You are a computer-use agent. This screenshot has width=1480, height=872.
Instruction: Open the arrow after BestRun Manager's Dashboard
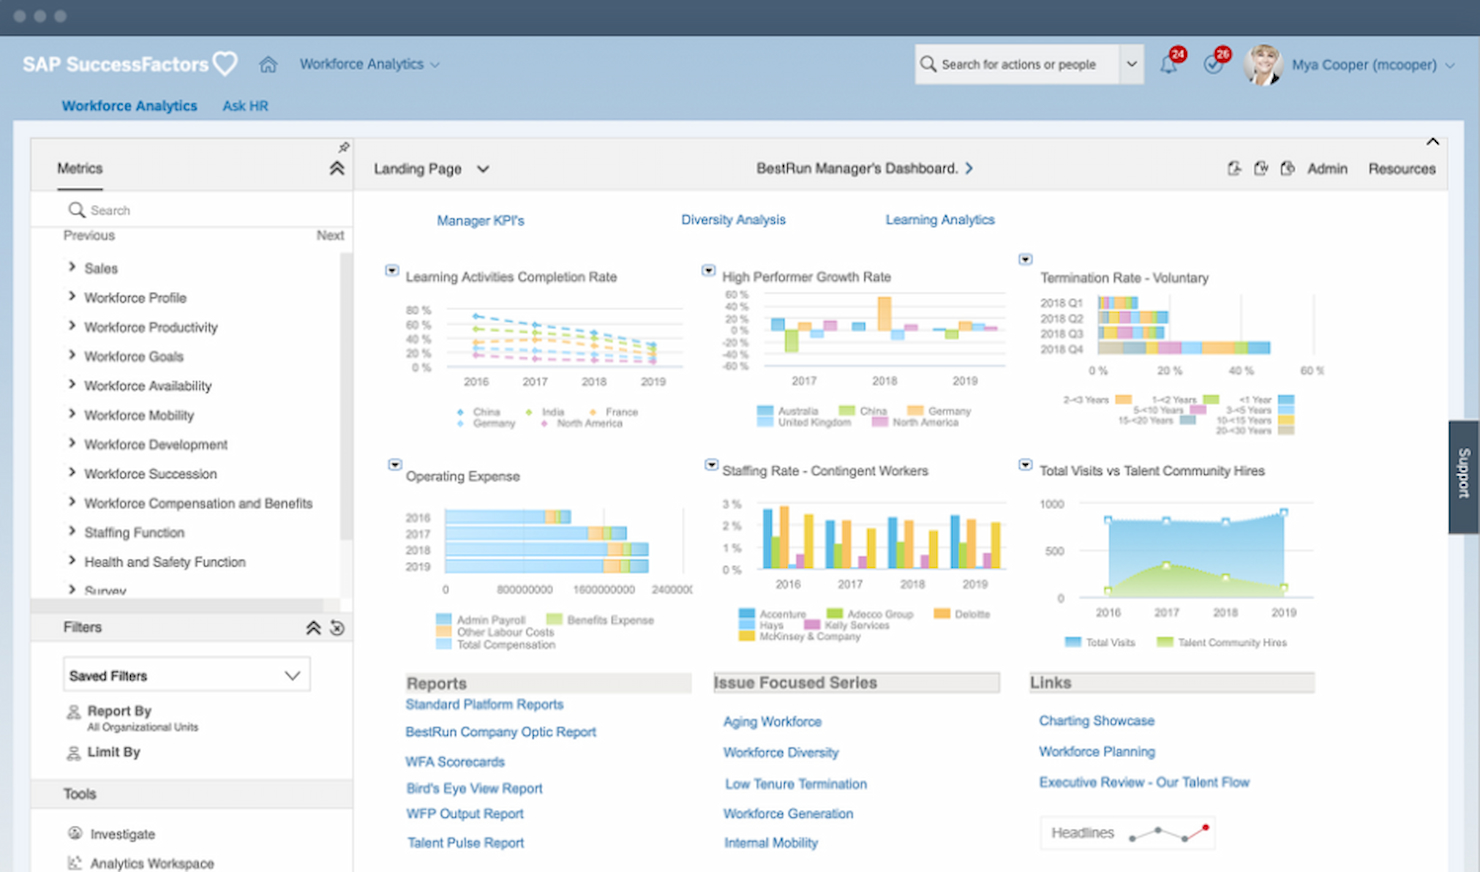pos(969,168)
